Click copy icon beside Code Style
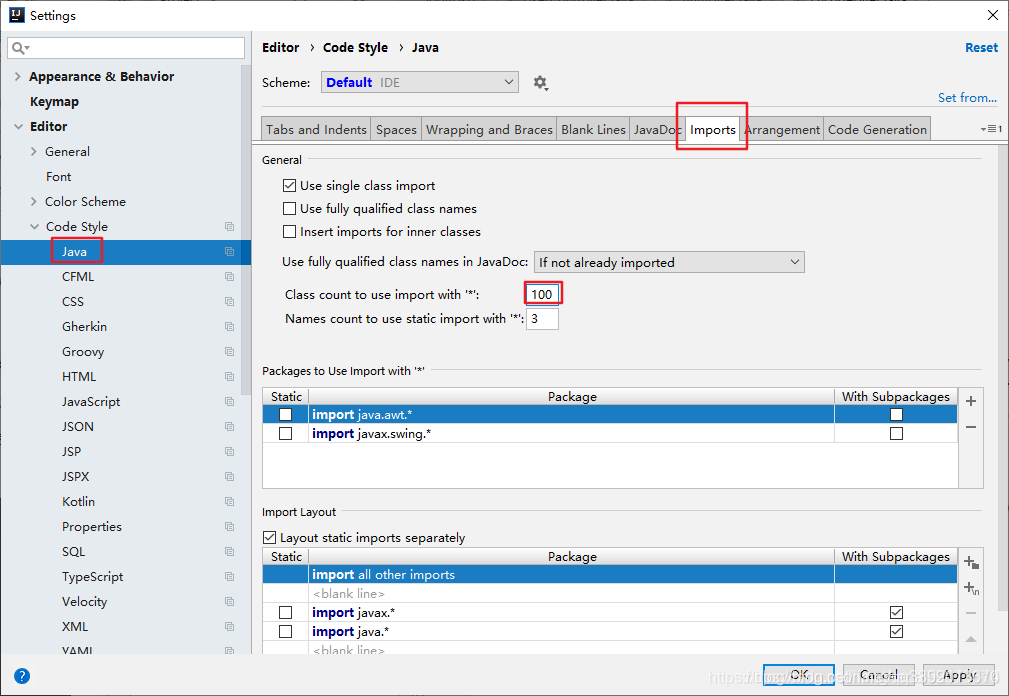Image resolution: width=1009 pixels, height=696 pixels. 229,226
